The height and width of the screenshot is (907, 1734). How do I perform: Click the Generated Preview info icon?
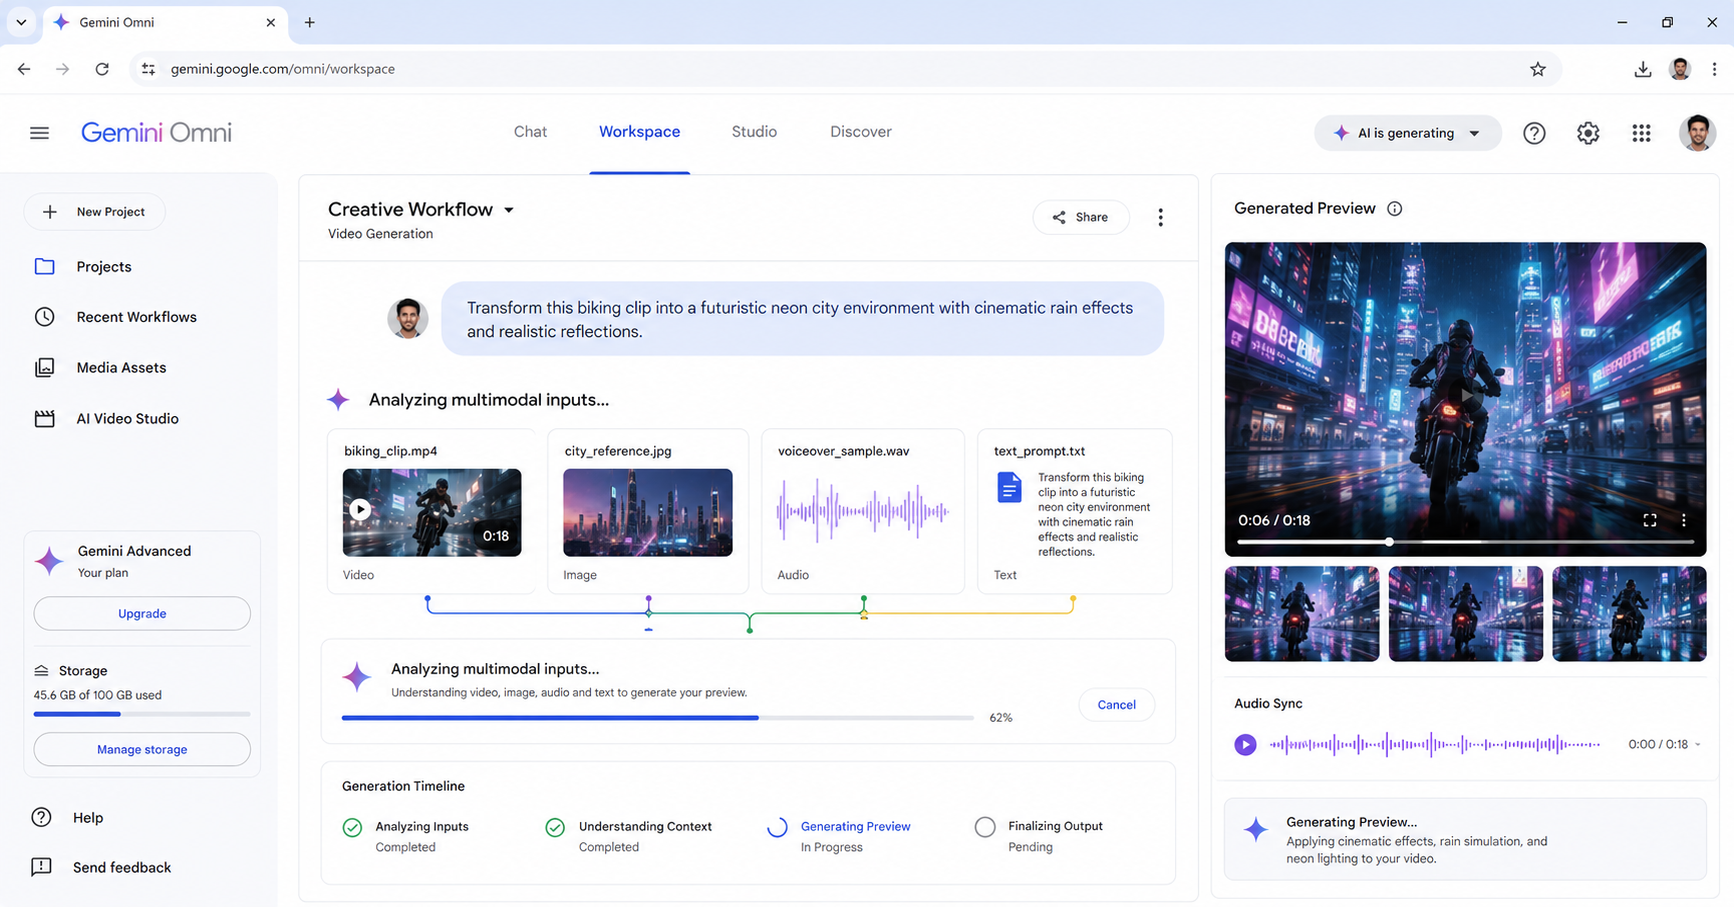[1394, 209]
